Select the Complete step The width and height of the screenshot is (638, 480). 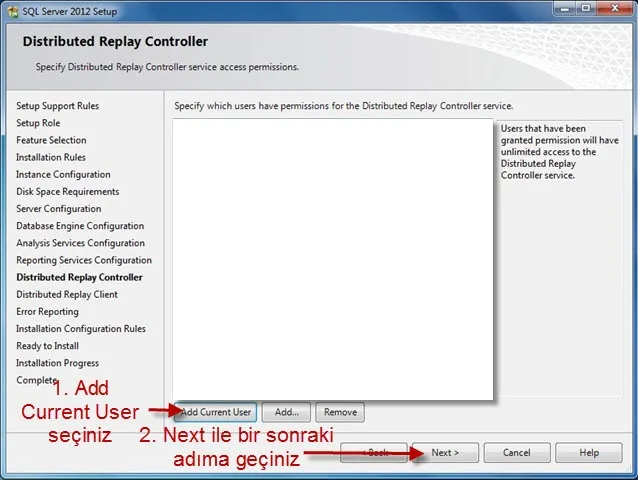[36, 380]
